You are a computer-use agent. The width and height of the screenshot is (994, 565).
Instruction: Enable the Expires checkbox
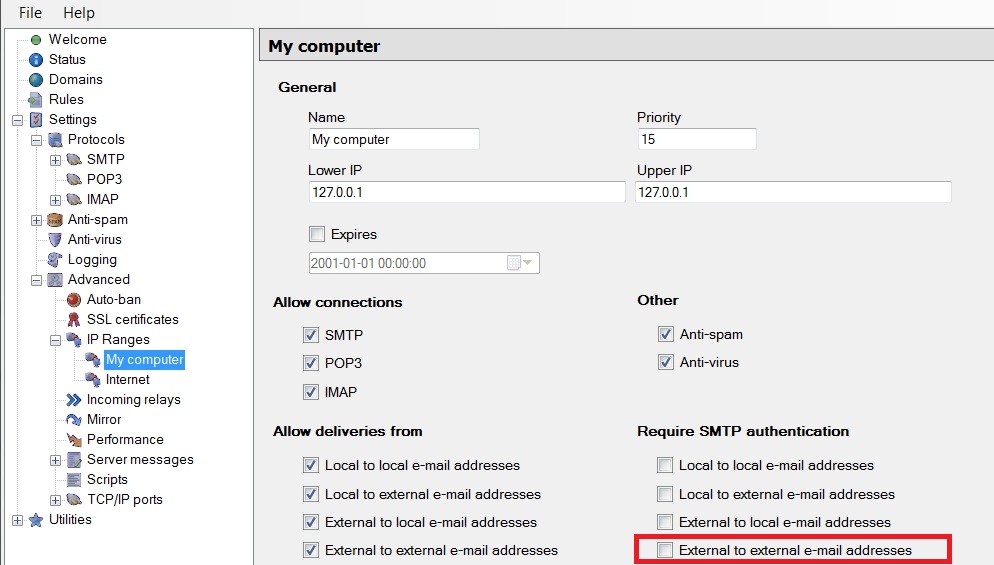click(x=317, y=235)
